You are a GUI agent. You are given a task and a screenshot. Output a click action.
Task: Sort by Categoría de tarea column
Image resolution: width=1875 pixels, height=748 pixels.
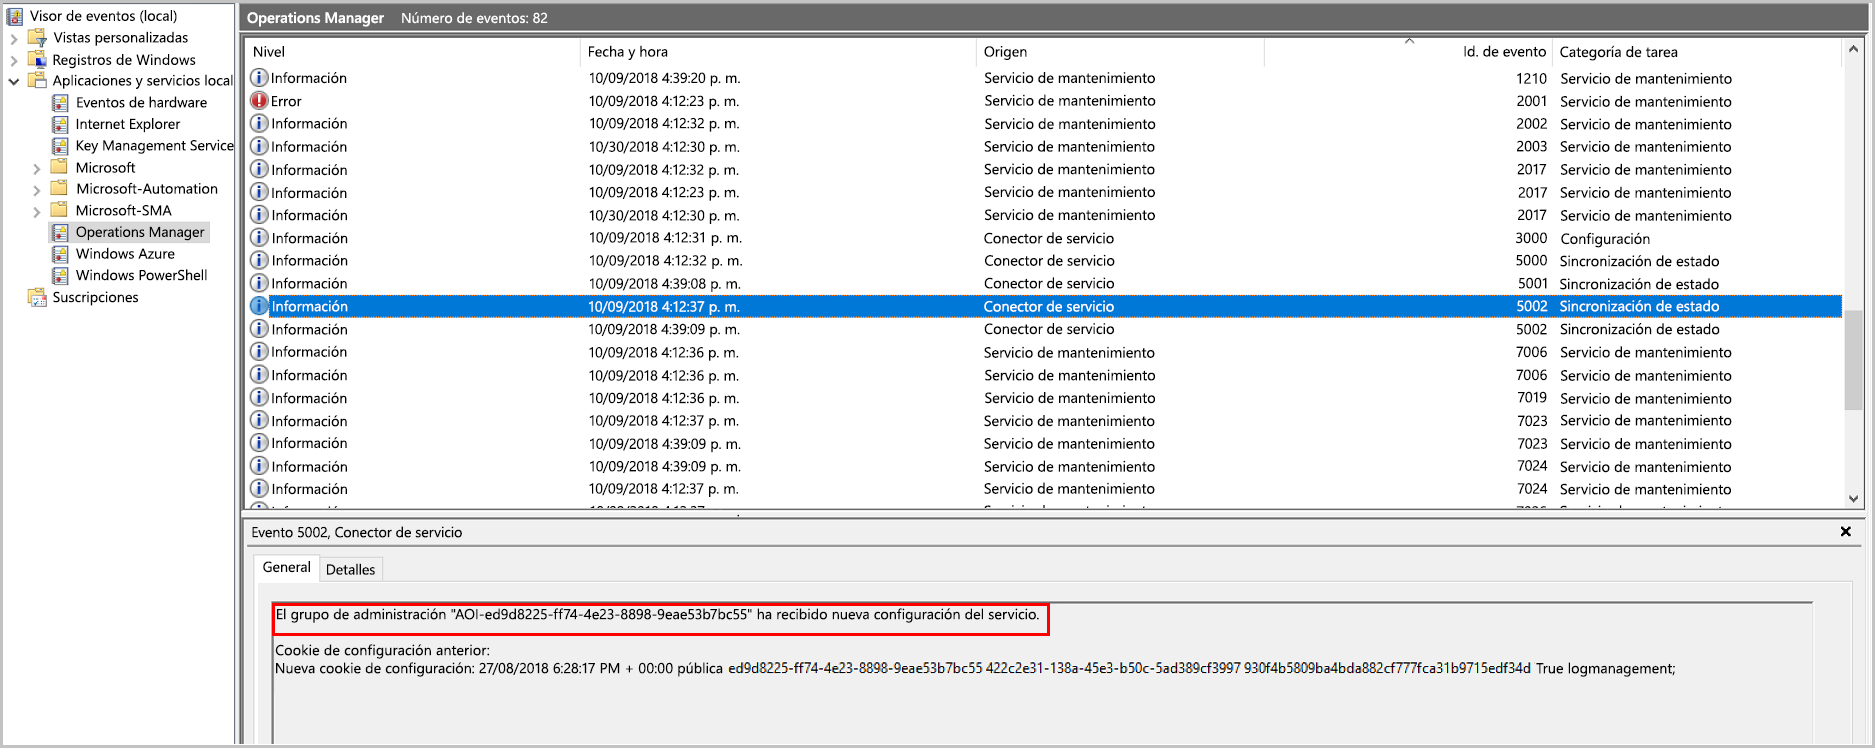pos(1697,52)
